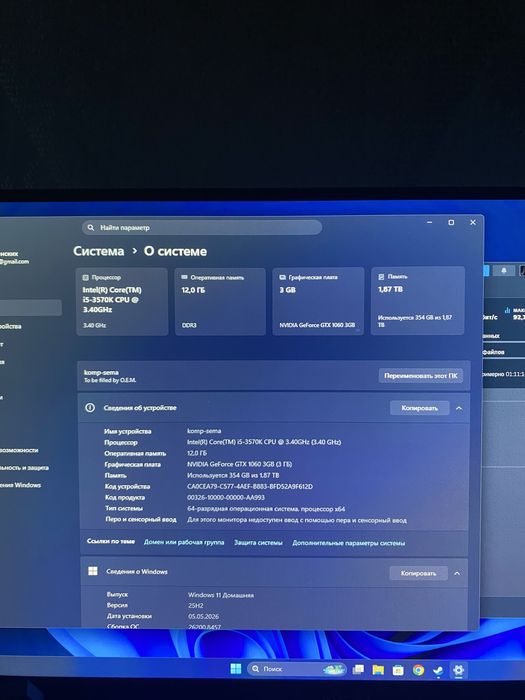This screenshot has width=525, height=700.
Task: Open File Explorer from the taskbar
Action: tap(378, 670)
